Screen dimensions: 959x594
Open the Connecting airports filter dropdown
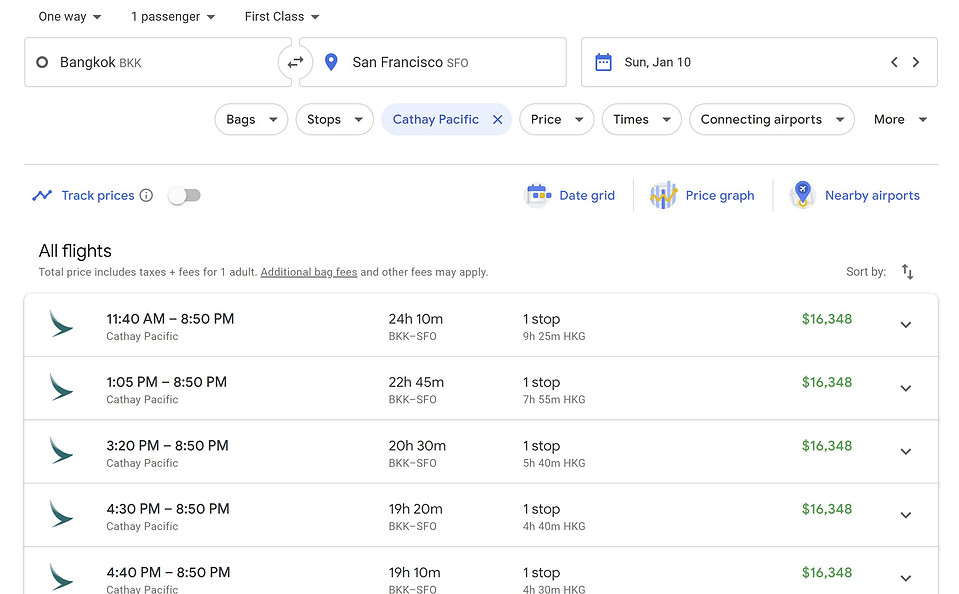tap(772, 119)
